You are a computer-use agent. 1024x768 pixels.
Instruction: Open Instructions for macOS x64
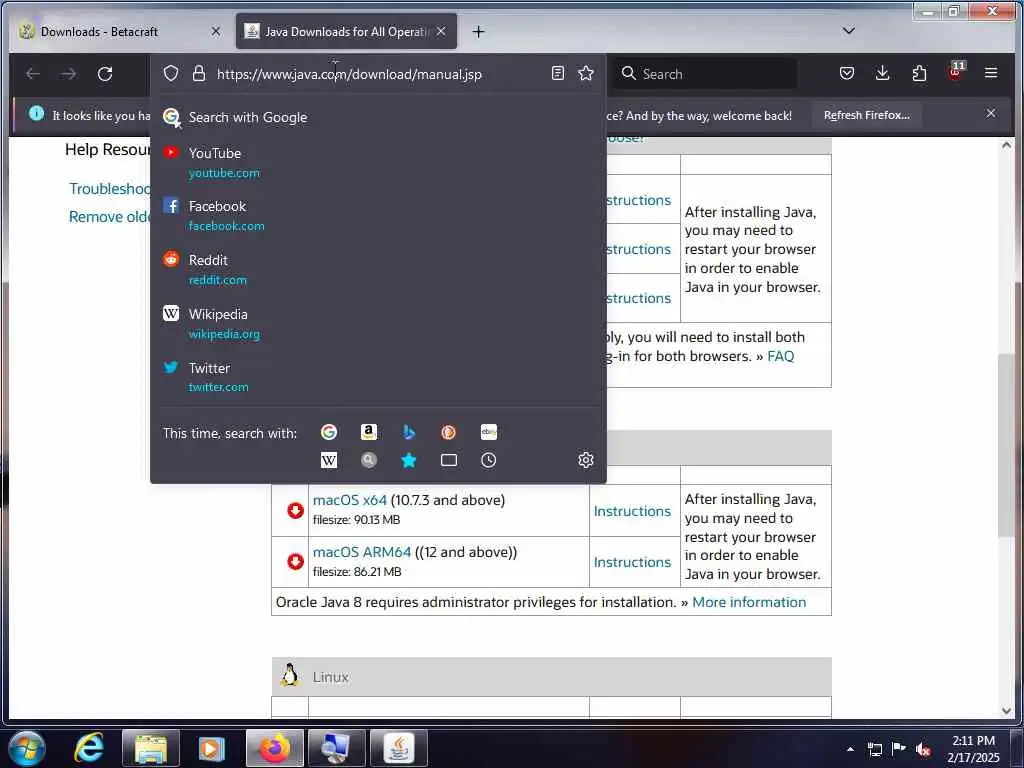632,511
